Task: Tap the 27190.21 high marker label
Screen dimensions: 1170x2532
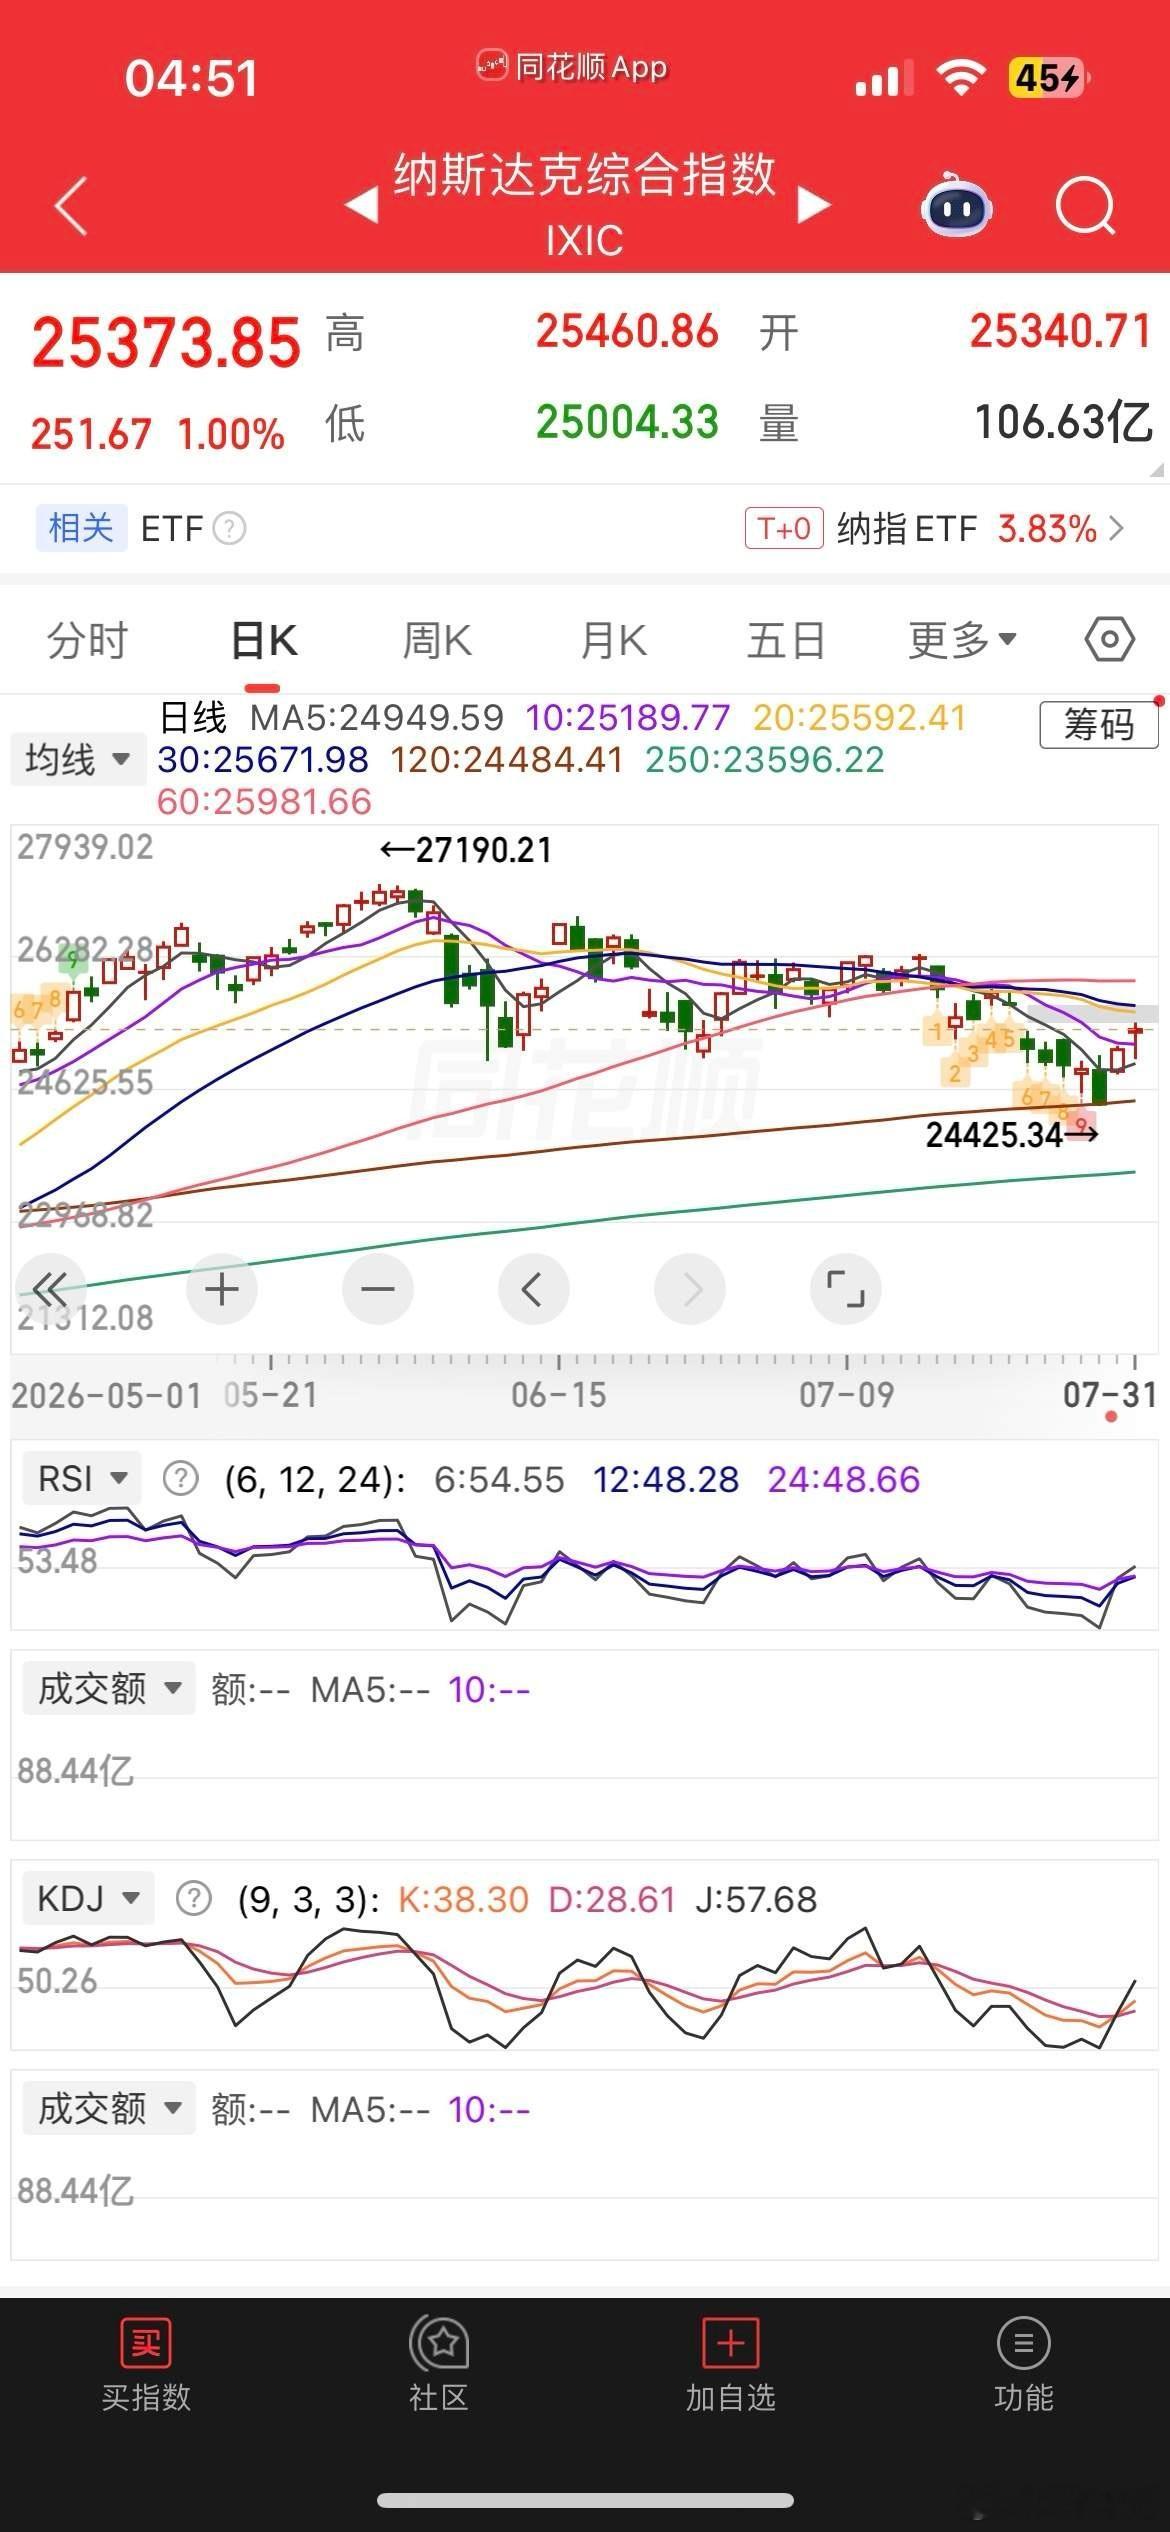Action: point(466,850)
